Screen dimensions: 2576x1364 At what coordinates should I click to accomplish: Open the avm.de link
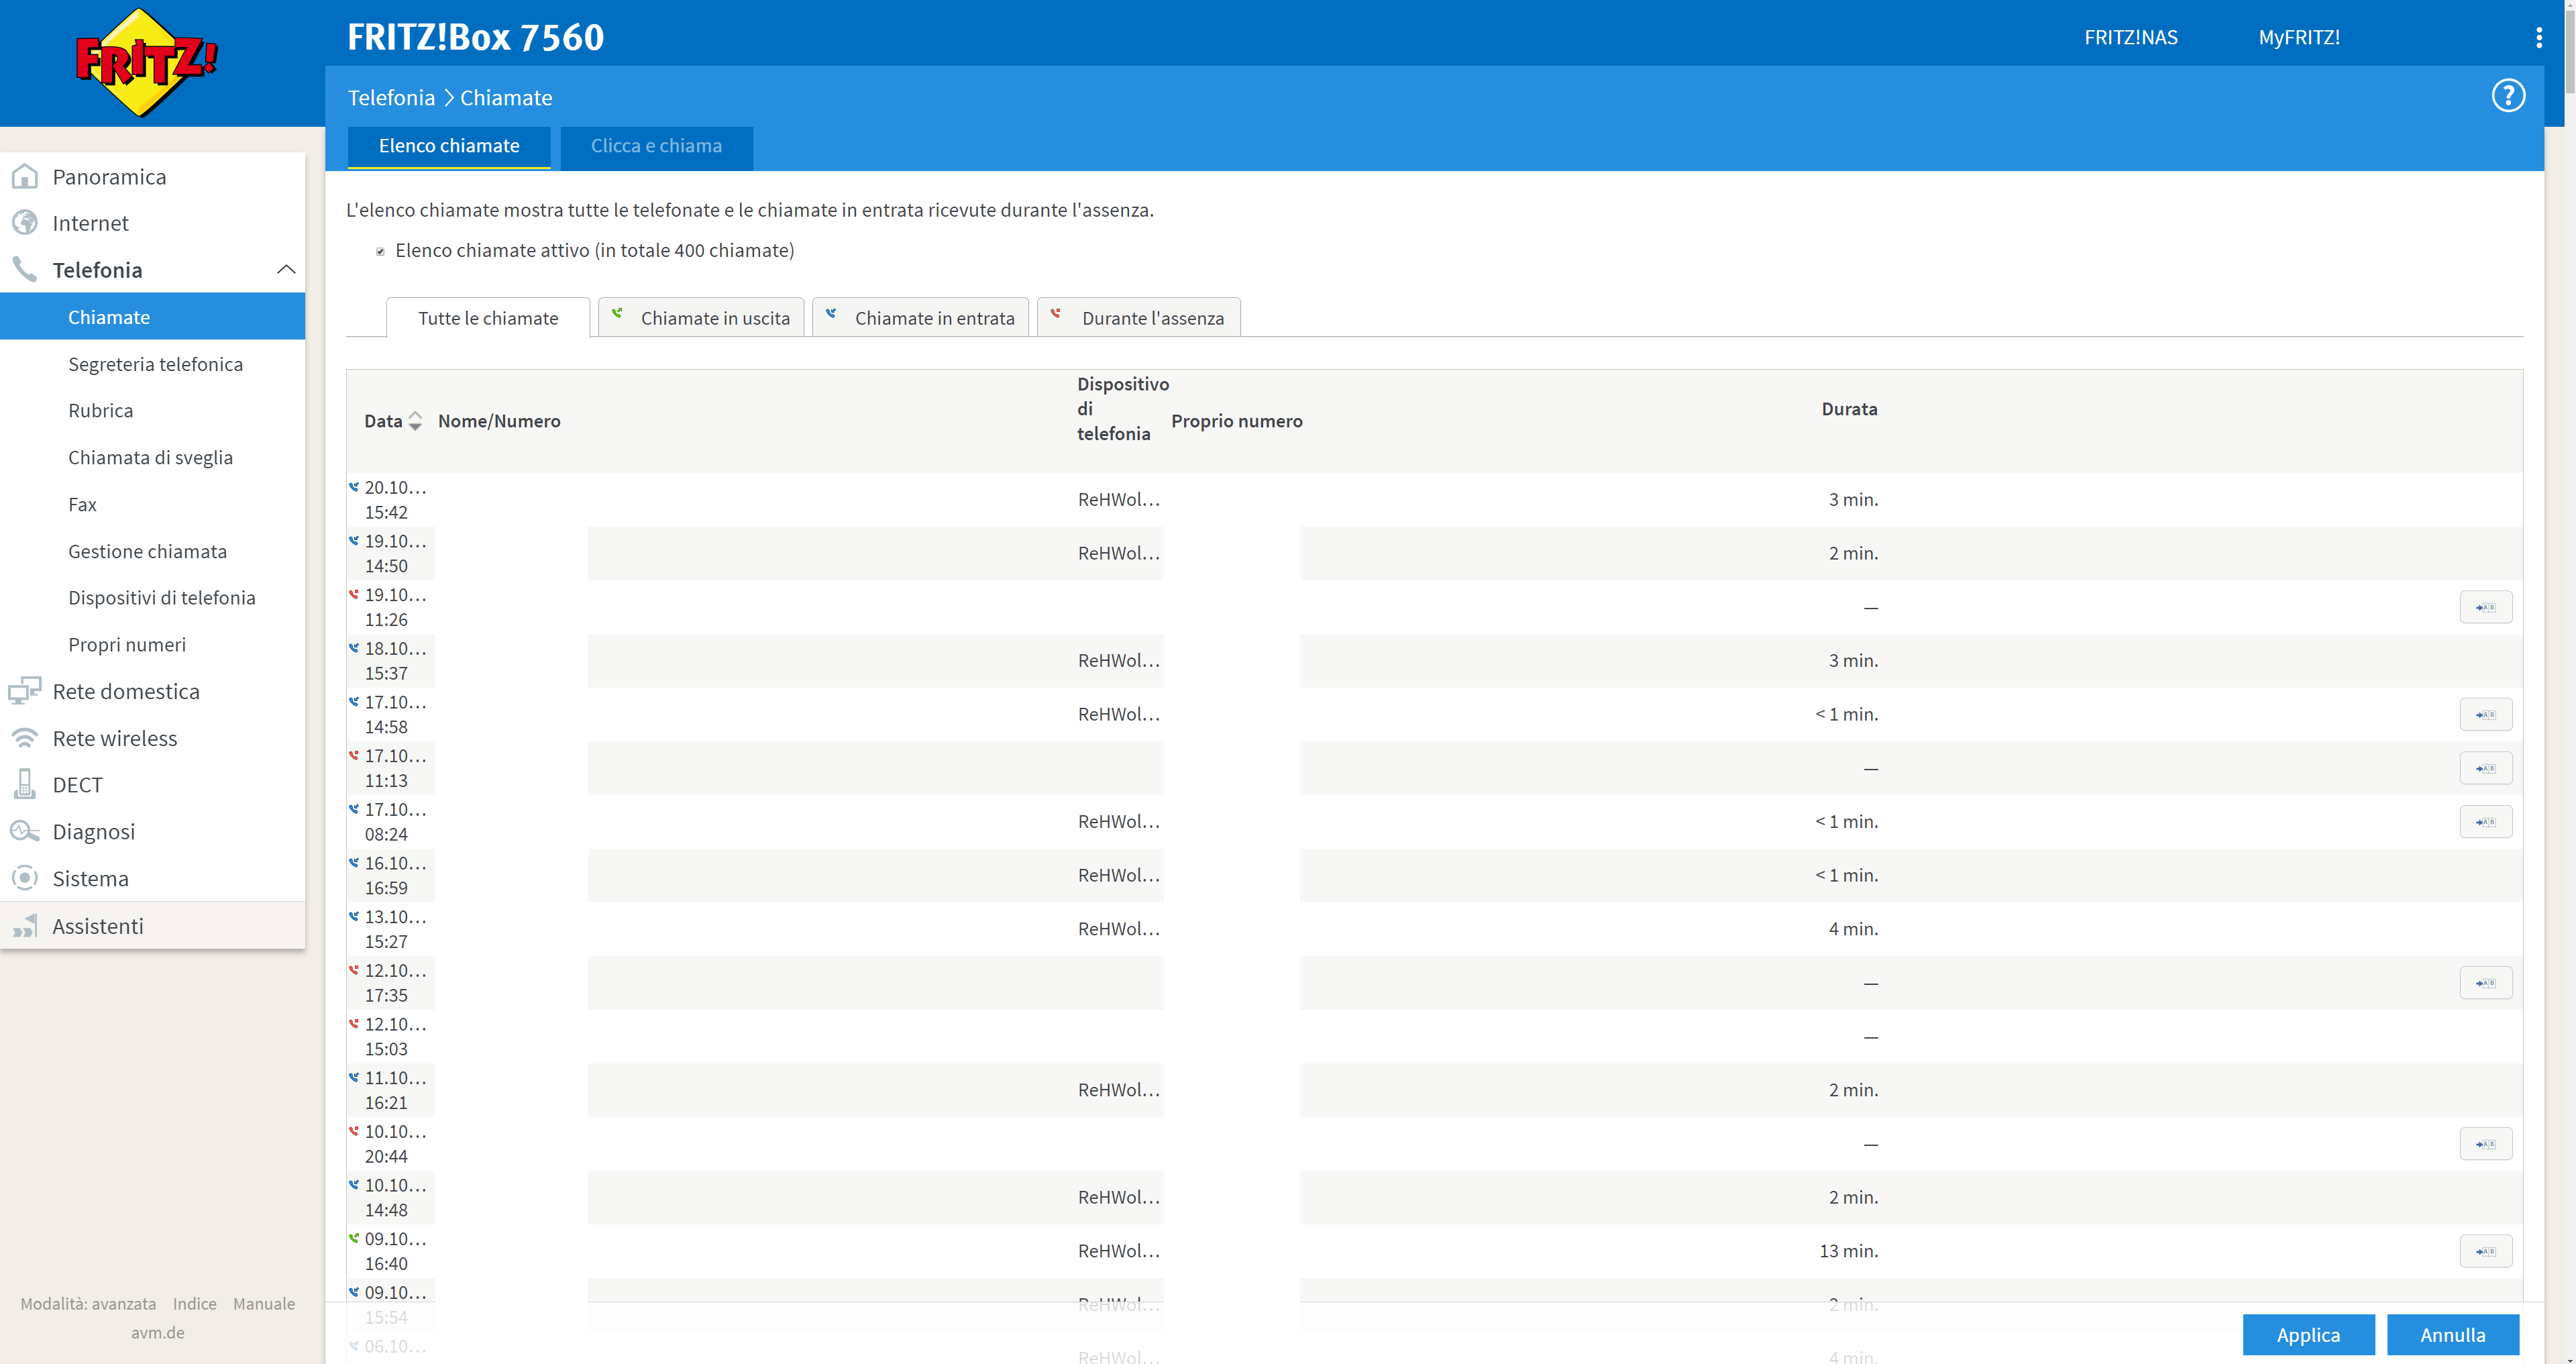click(x=158, y=1332)
